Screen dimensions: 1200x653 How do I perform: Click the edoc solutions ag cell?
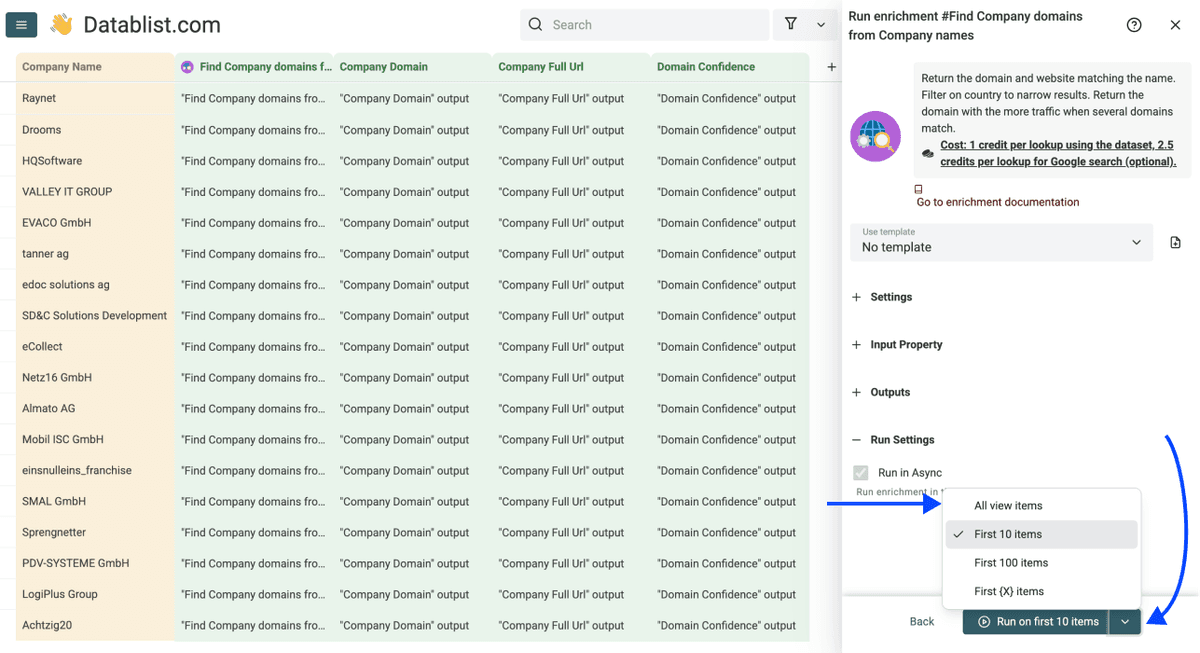coord(95,285)
